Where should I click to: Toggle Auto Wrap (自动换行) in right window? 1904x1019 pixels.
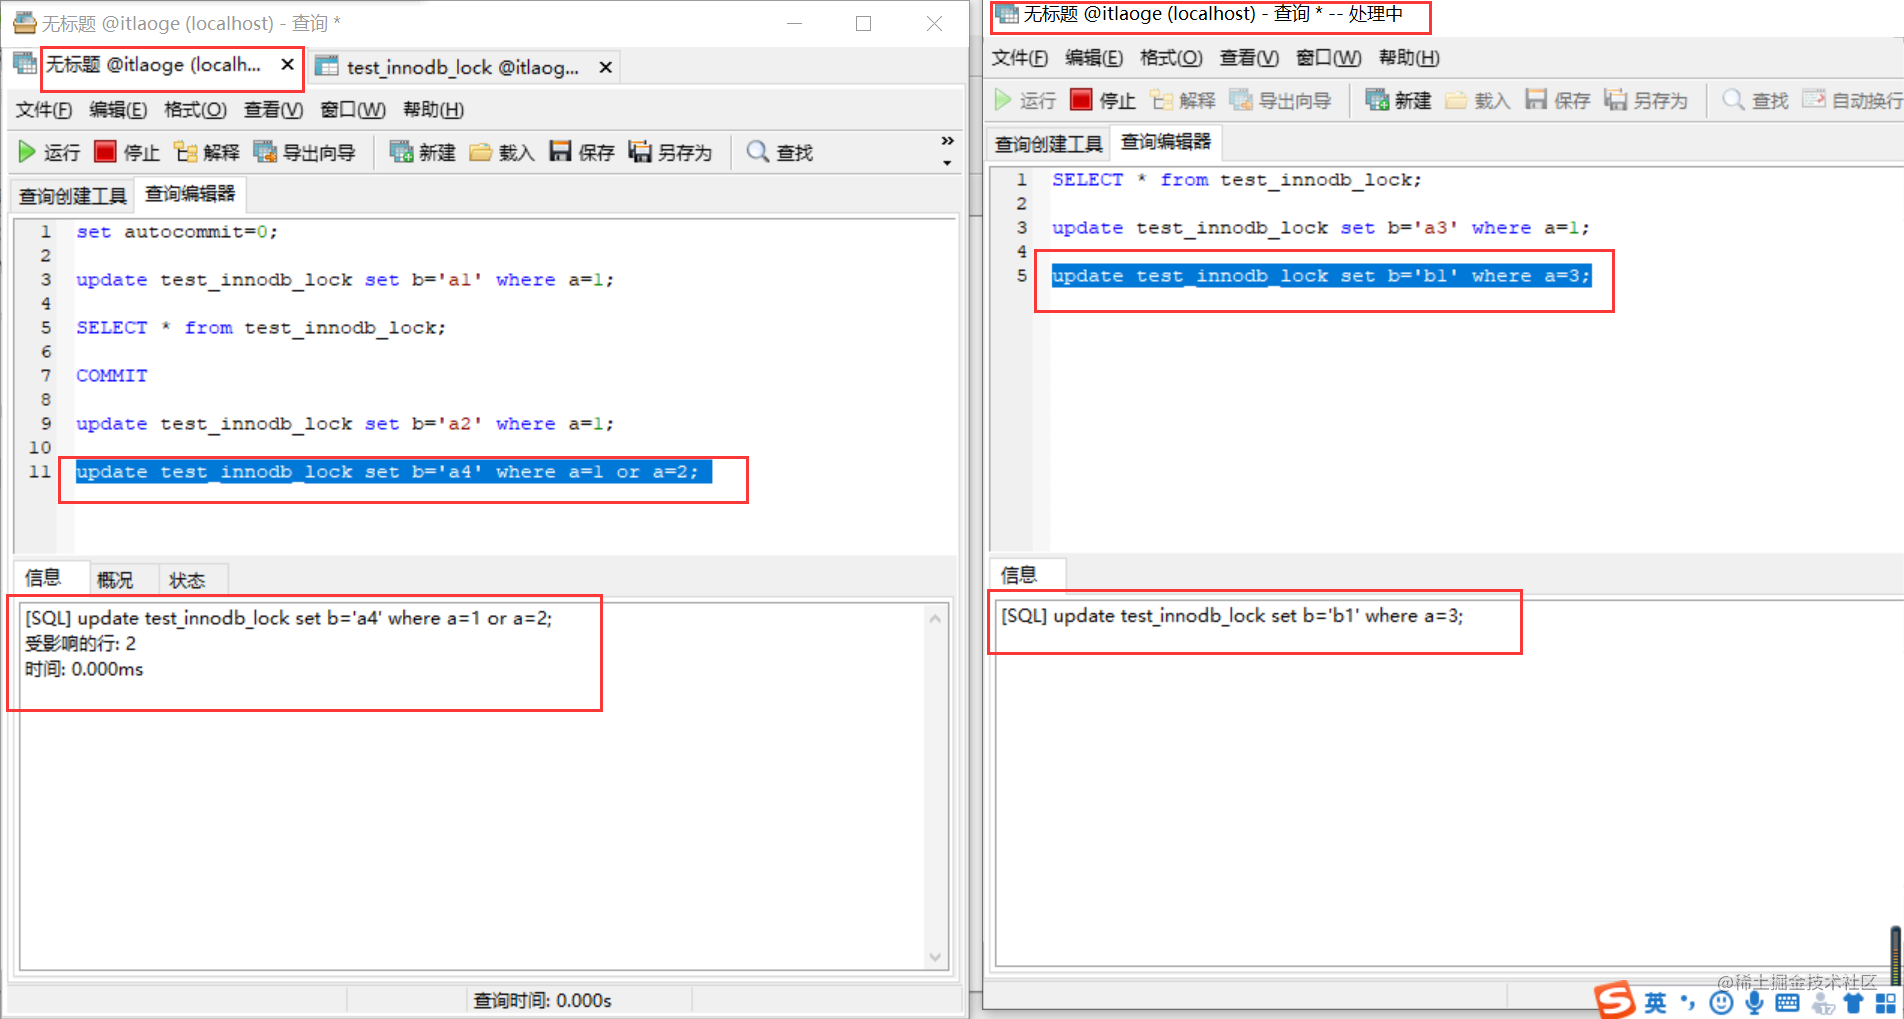(x=1853, y=100)
